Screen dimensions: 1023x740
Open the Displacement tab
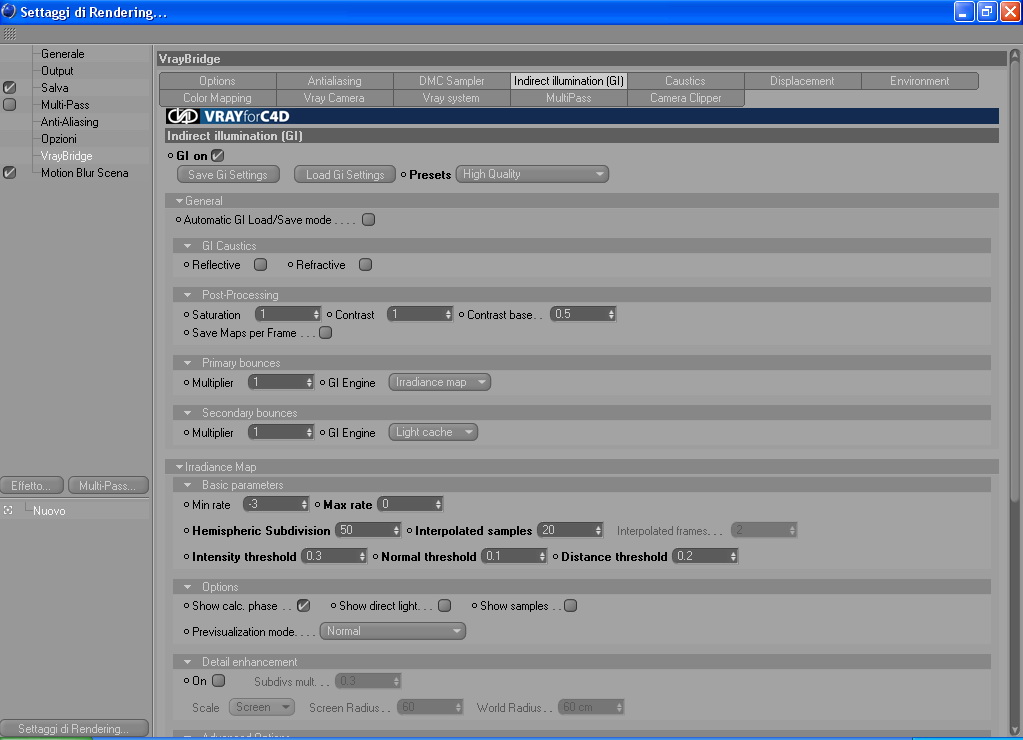[802, 81]
